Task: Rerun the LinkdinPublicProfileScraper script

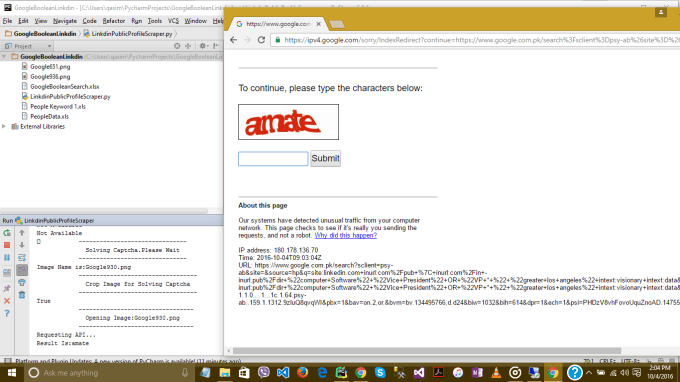Action: tap(7, 233)
